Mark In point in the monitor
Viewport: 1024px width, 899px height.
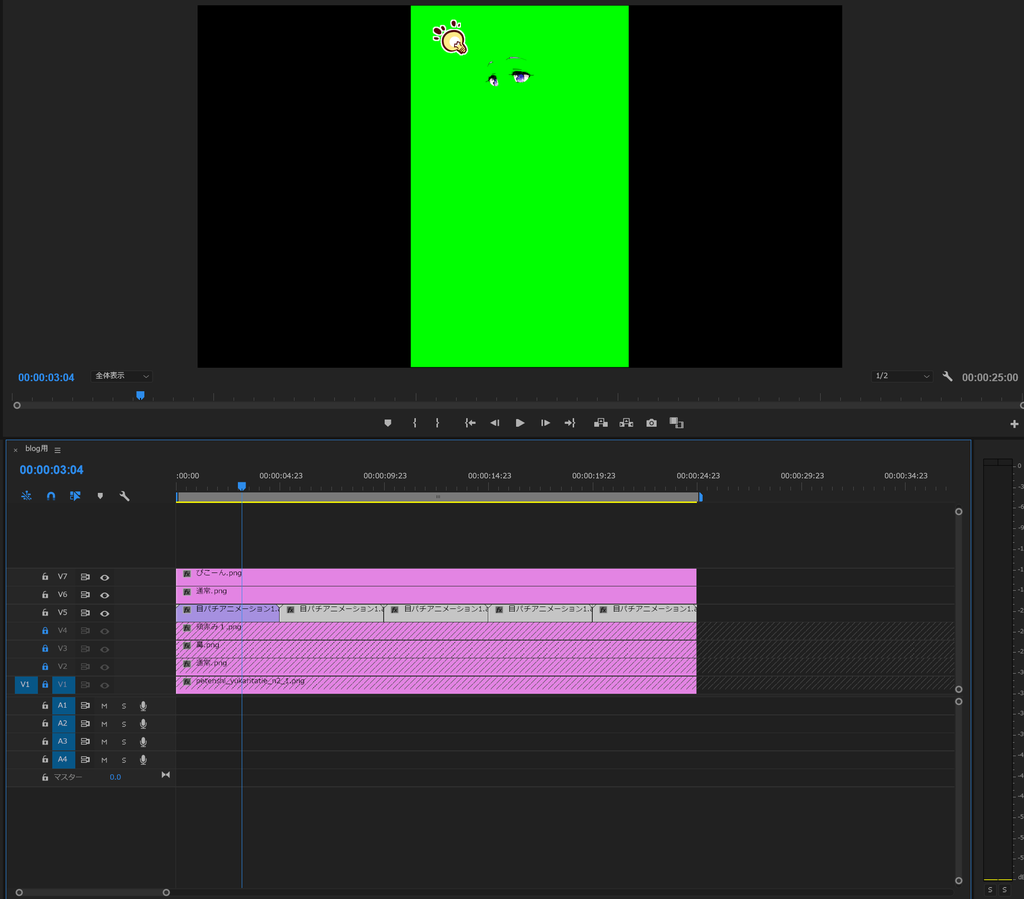[x=415, y=423]
